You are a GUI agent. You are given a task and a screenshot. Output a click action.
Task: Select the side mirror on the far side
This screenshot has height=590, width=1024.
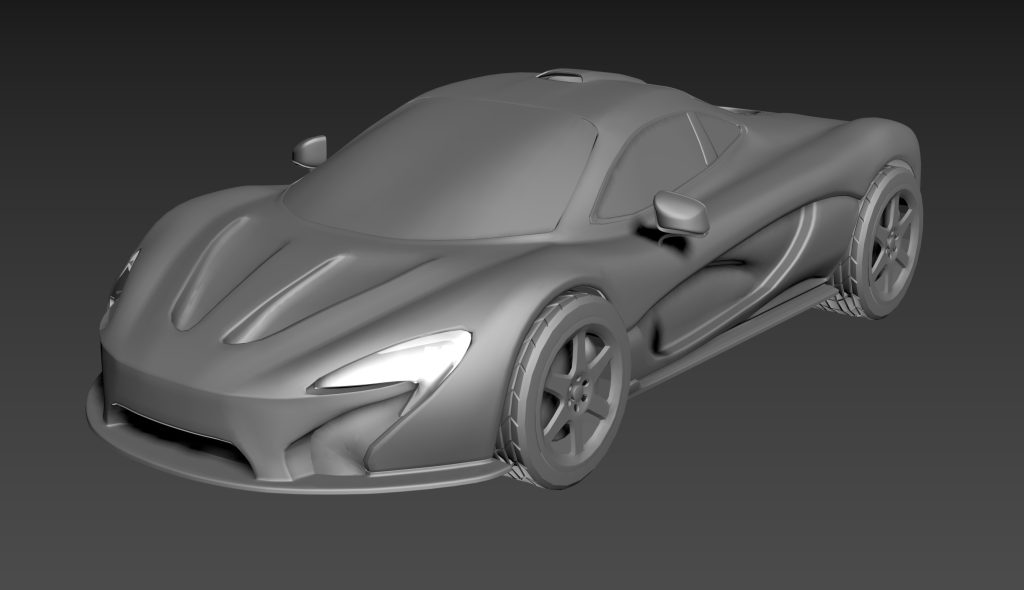coord(310,150)
